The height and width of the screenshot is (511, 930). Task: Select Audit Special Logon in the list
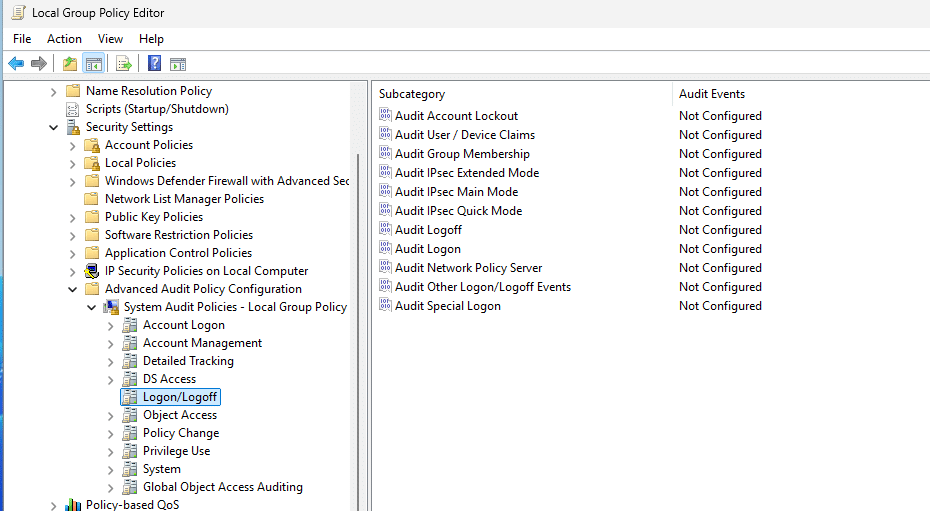(447, 306)
